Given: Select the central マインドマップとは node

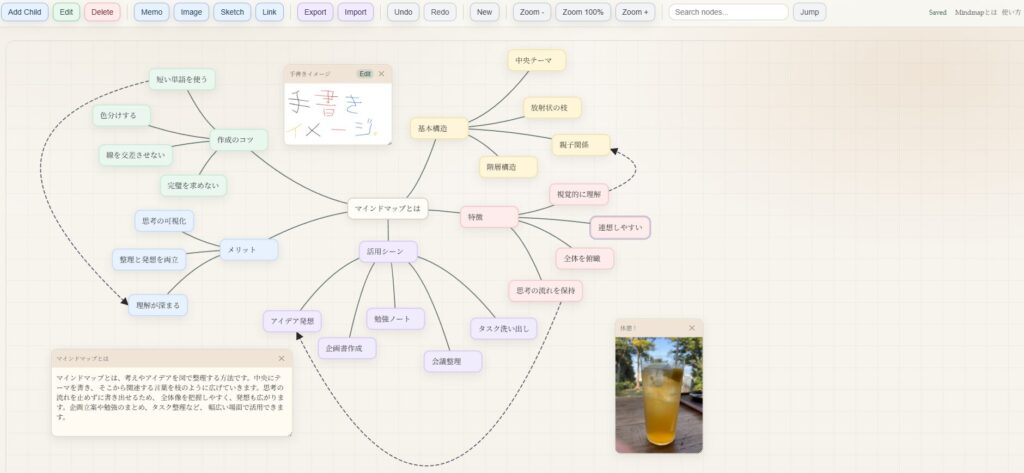Looking at the screenshot, I should pos(388,208).
